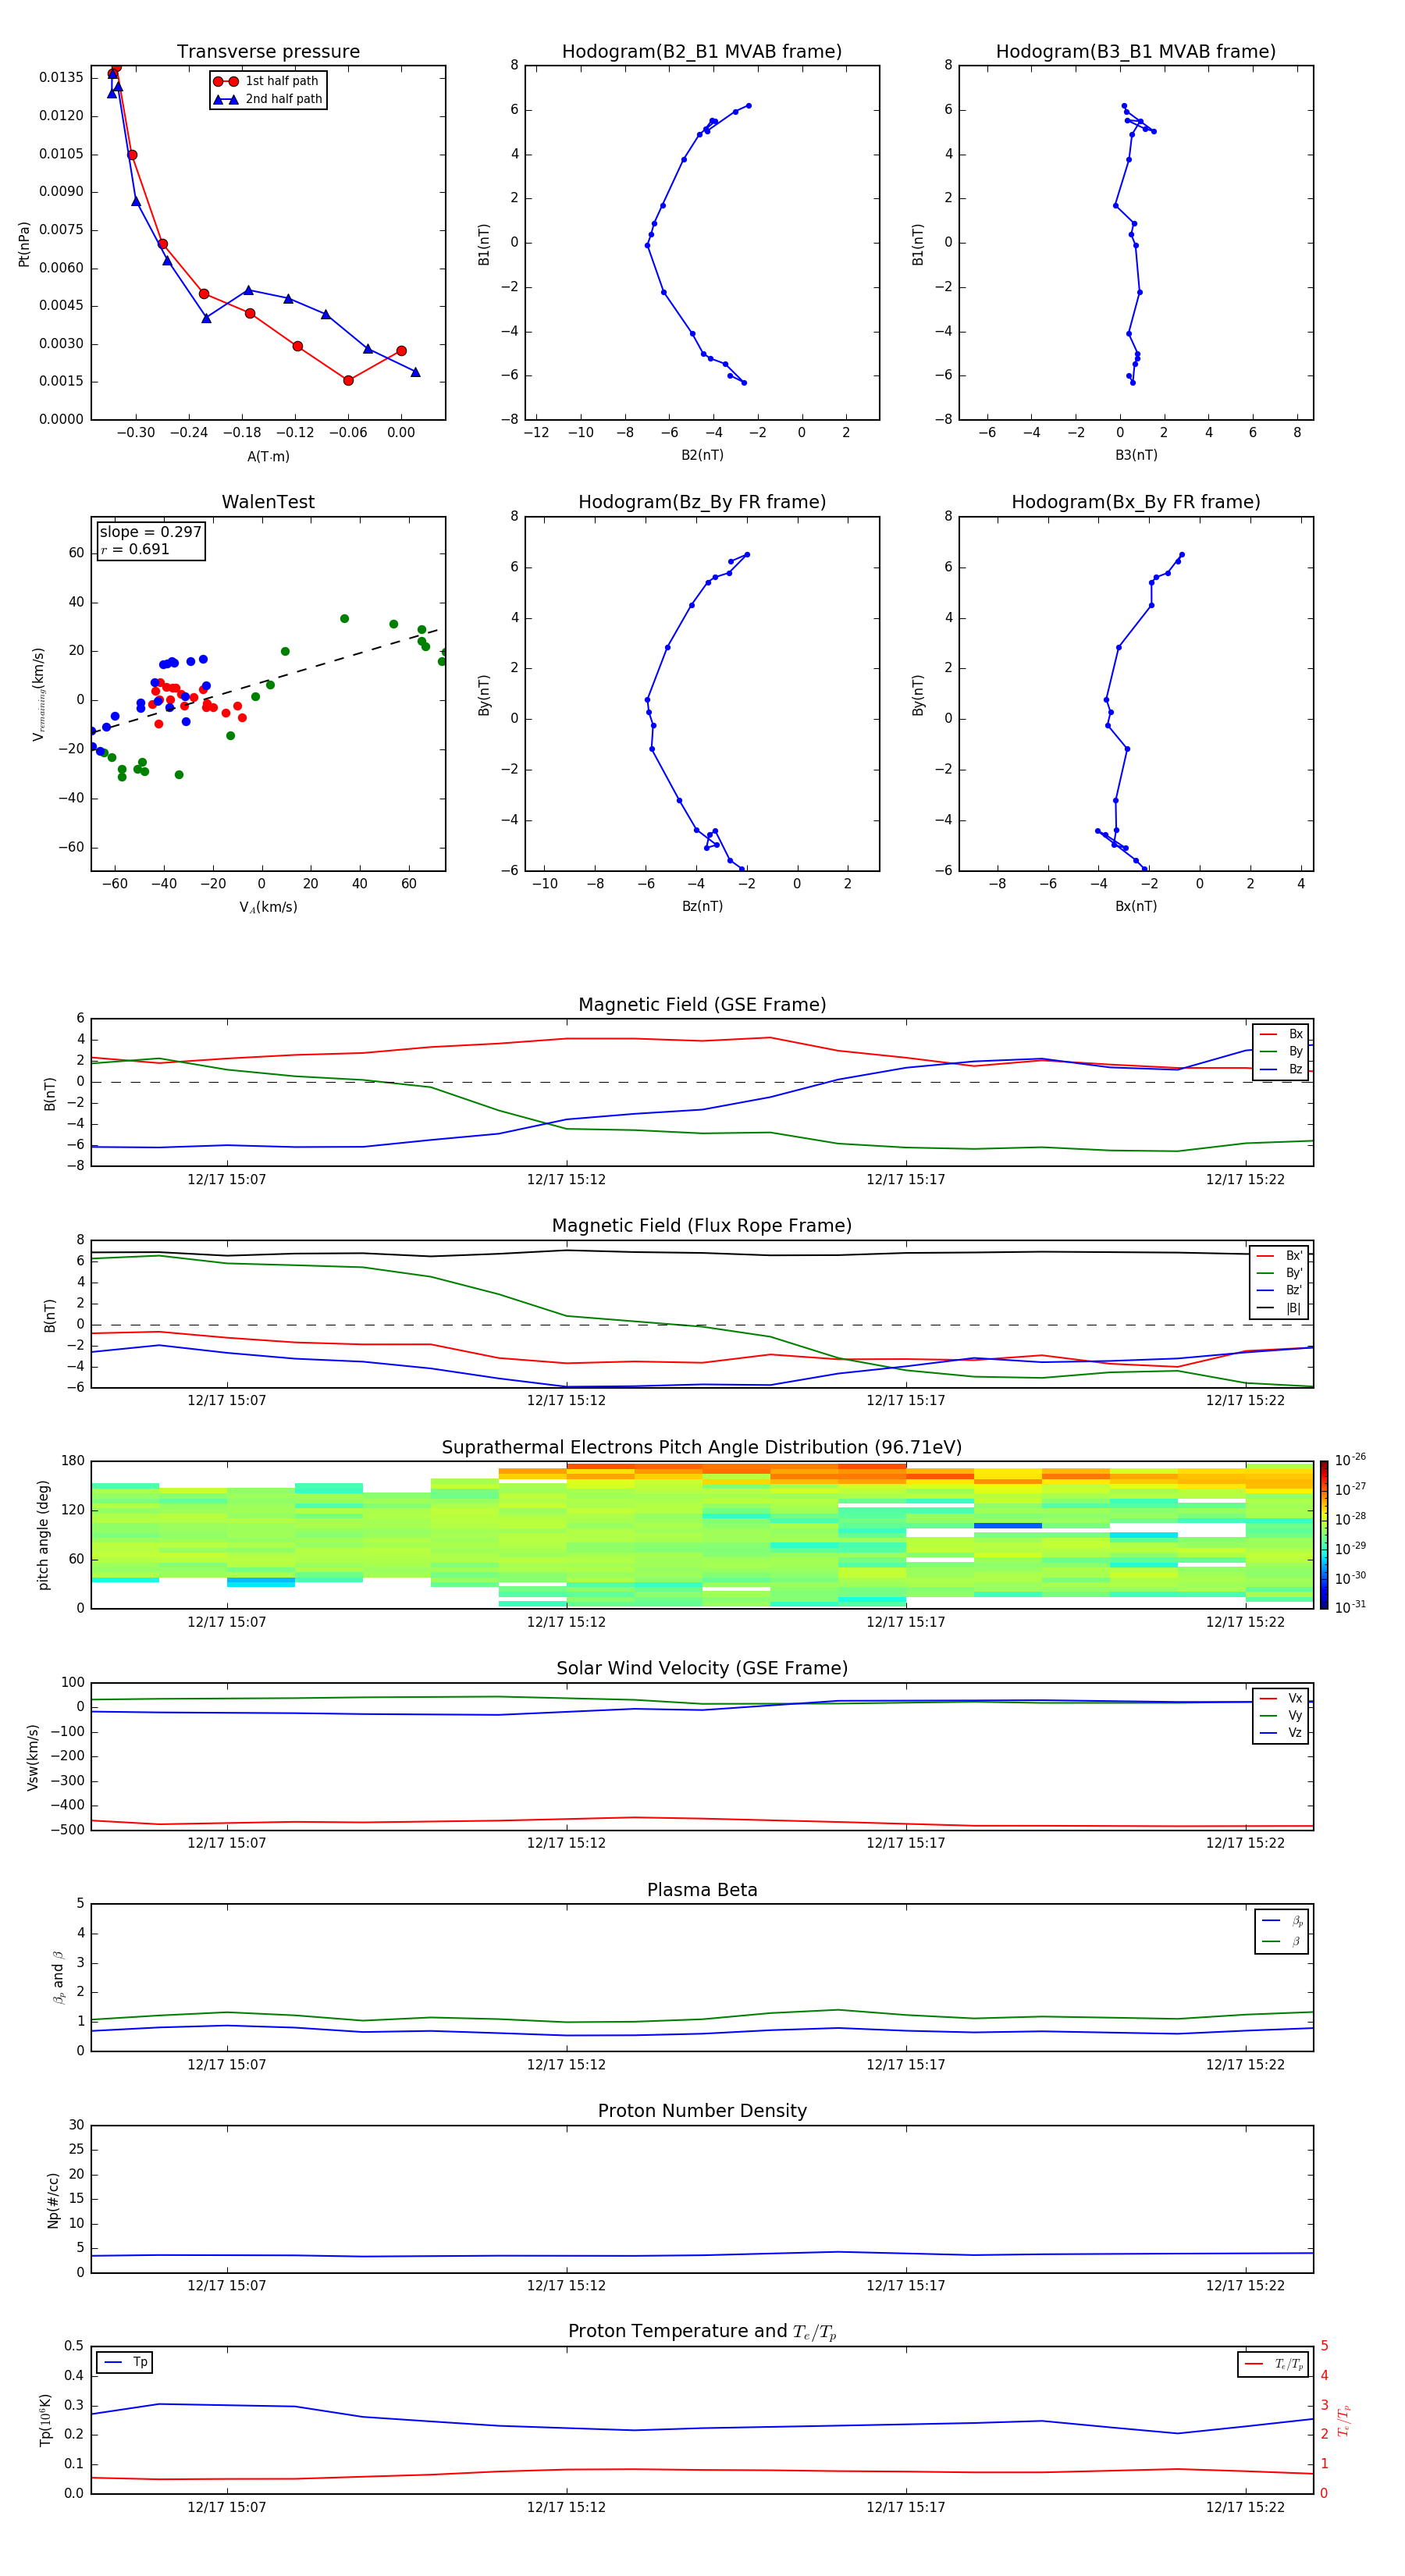
Task: Click 'Solar Wind Velocity (GSE Frame)' title
Action: (702, 1669)
